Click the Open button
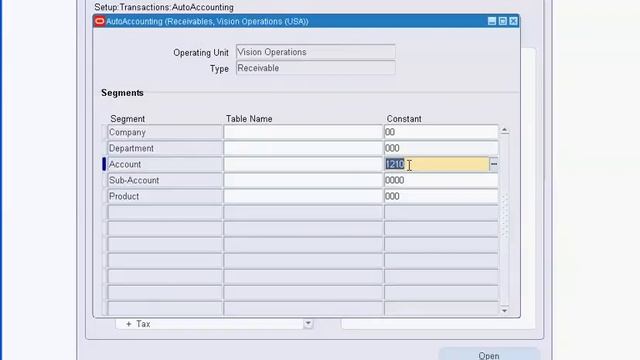The height and width of the screenshot is (360, 640). (x=489, y=355)
